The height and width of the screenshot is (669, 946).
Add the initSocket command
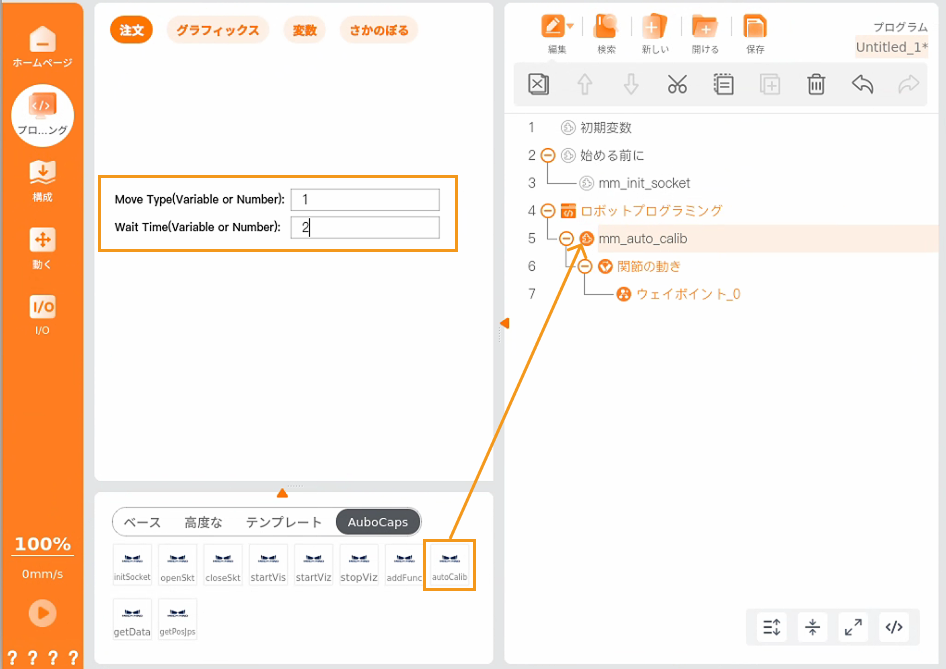[132, 565]
